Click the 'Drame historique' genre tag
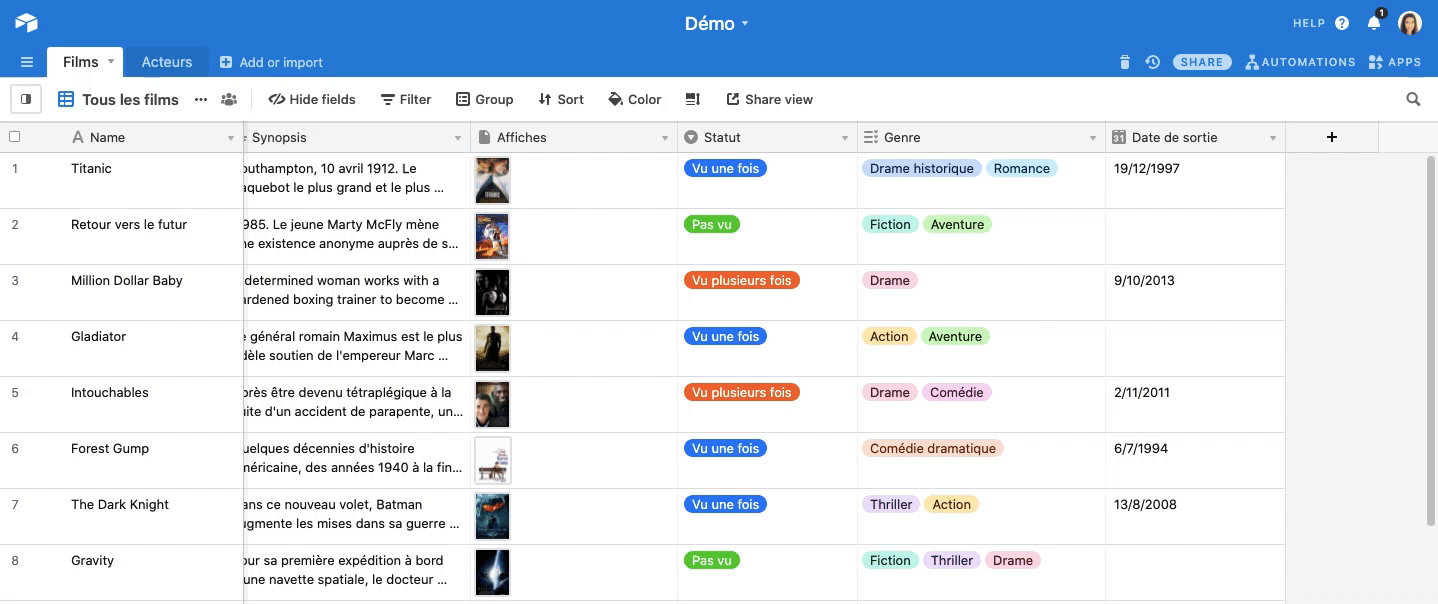Screen dimensions: 1438x604 click(x=922, y=169)
